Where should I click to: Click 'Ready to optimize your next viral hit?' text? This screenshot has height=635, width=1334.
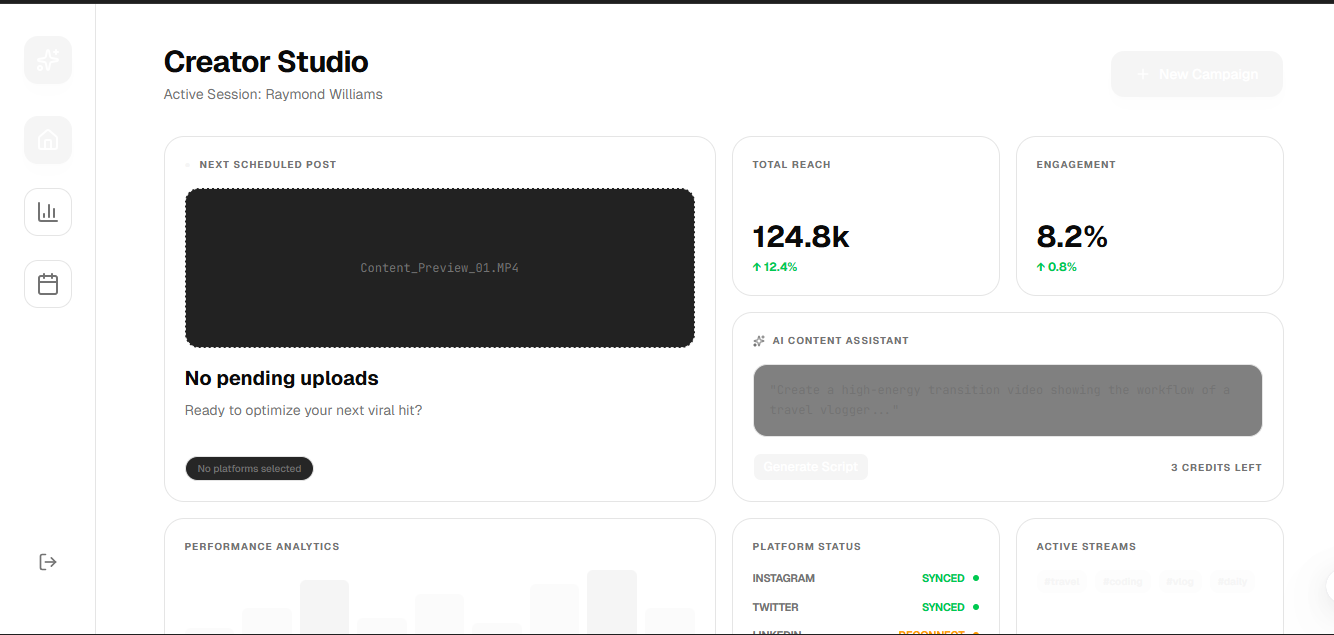click(x=304, y=410)
